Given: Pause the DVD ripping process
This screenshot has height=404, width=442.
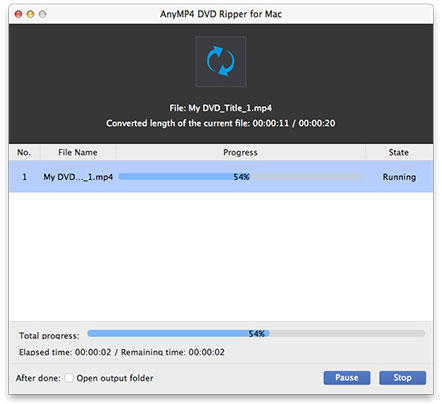Looking at the screenshot, I should (x=347, y=378).
